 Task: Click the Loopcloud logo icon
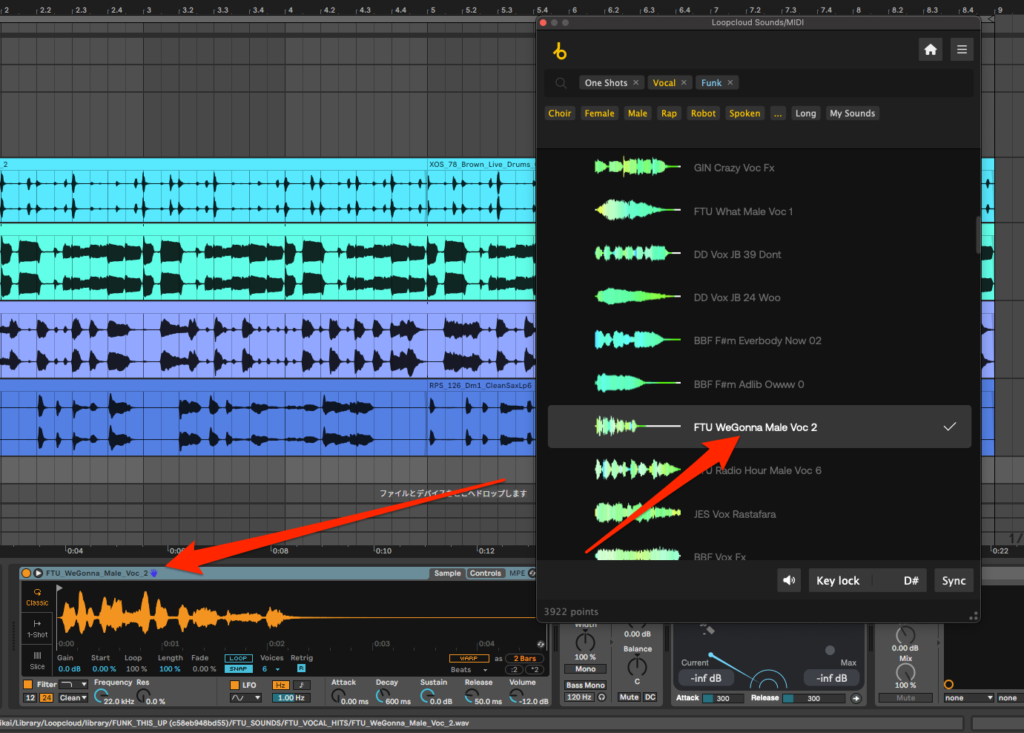point(559,50)
